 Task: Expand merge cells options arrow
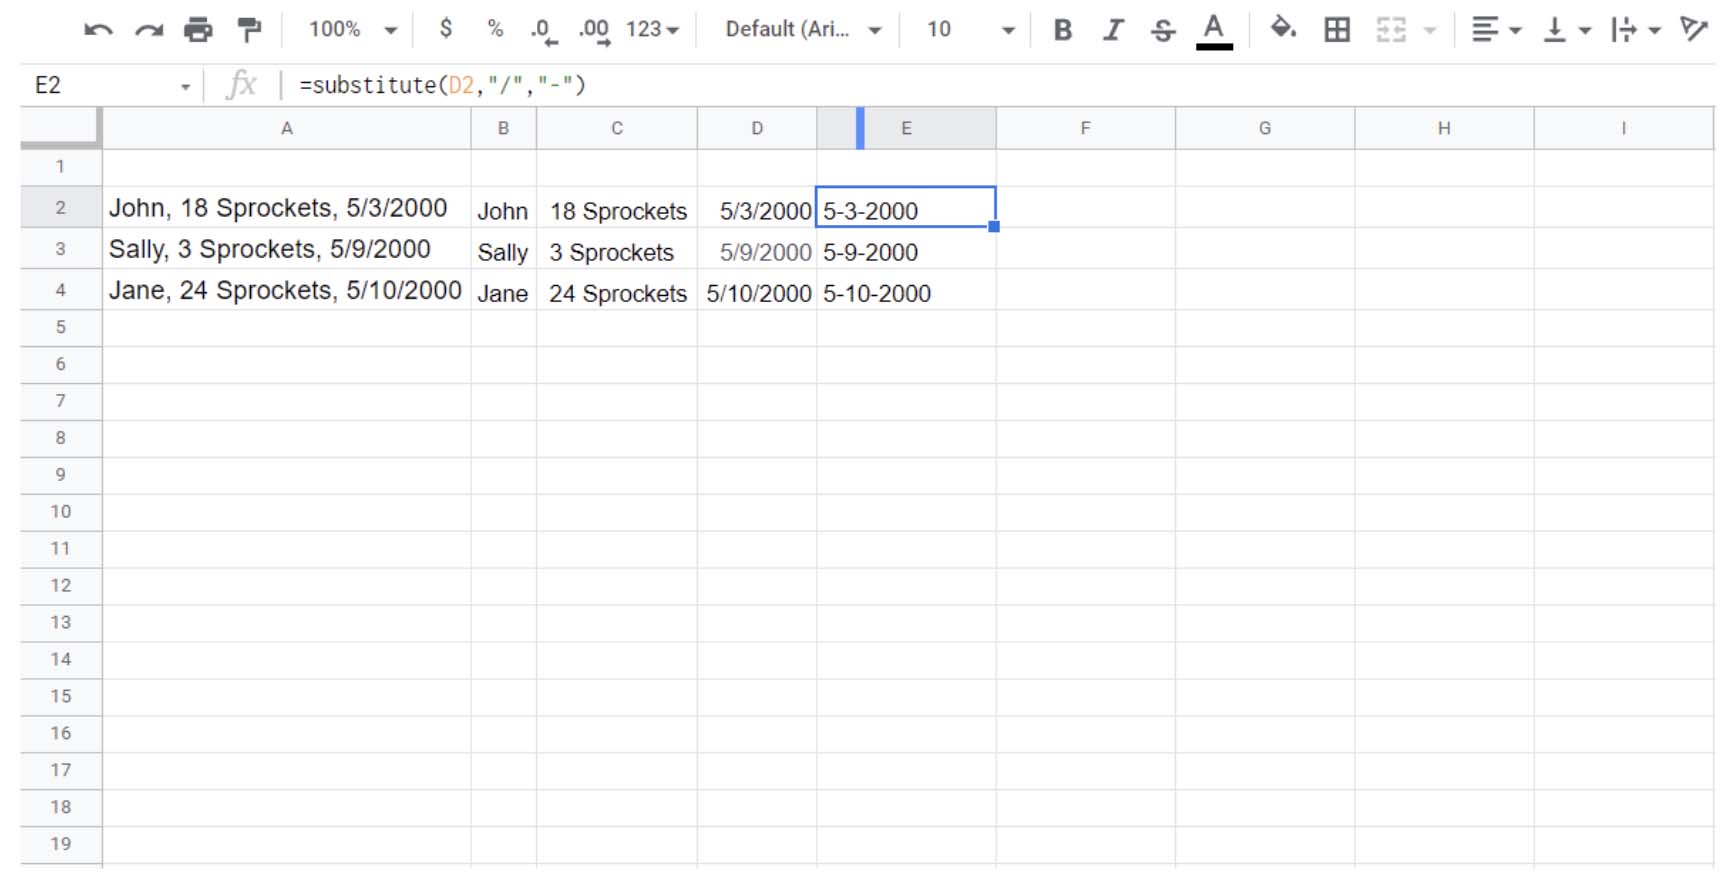click(1430, 31)
